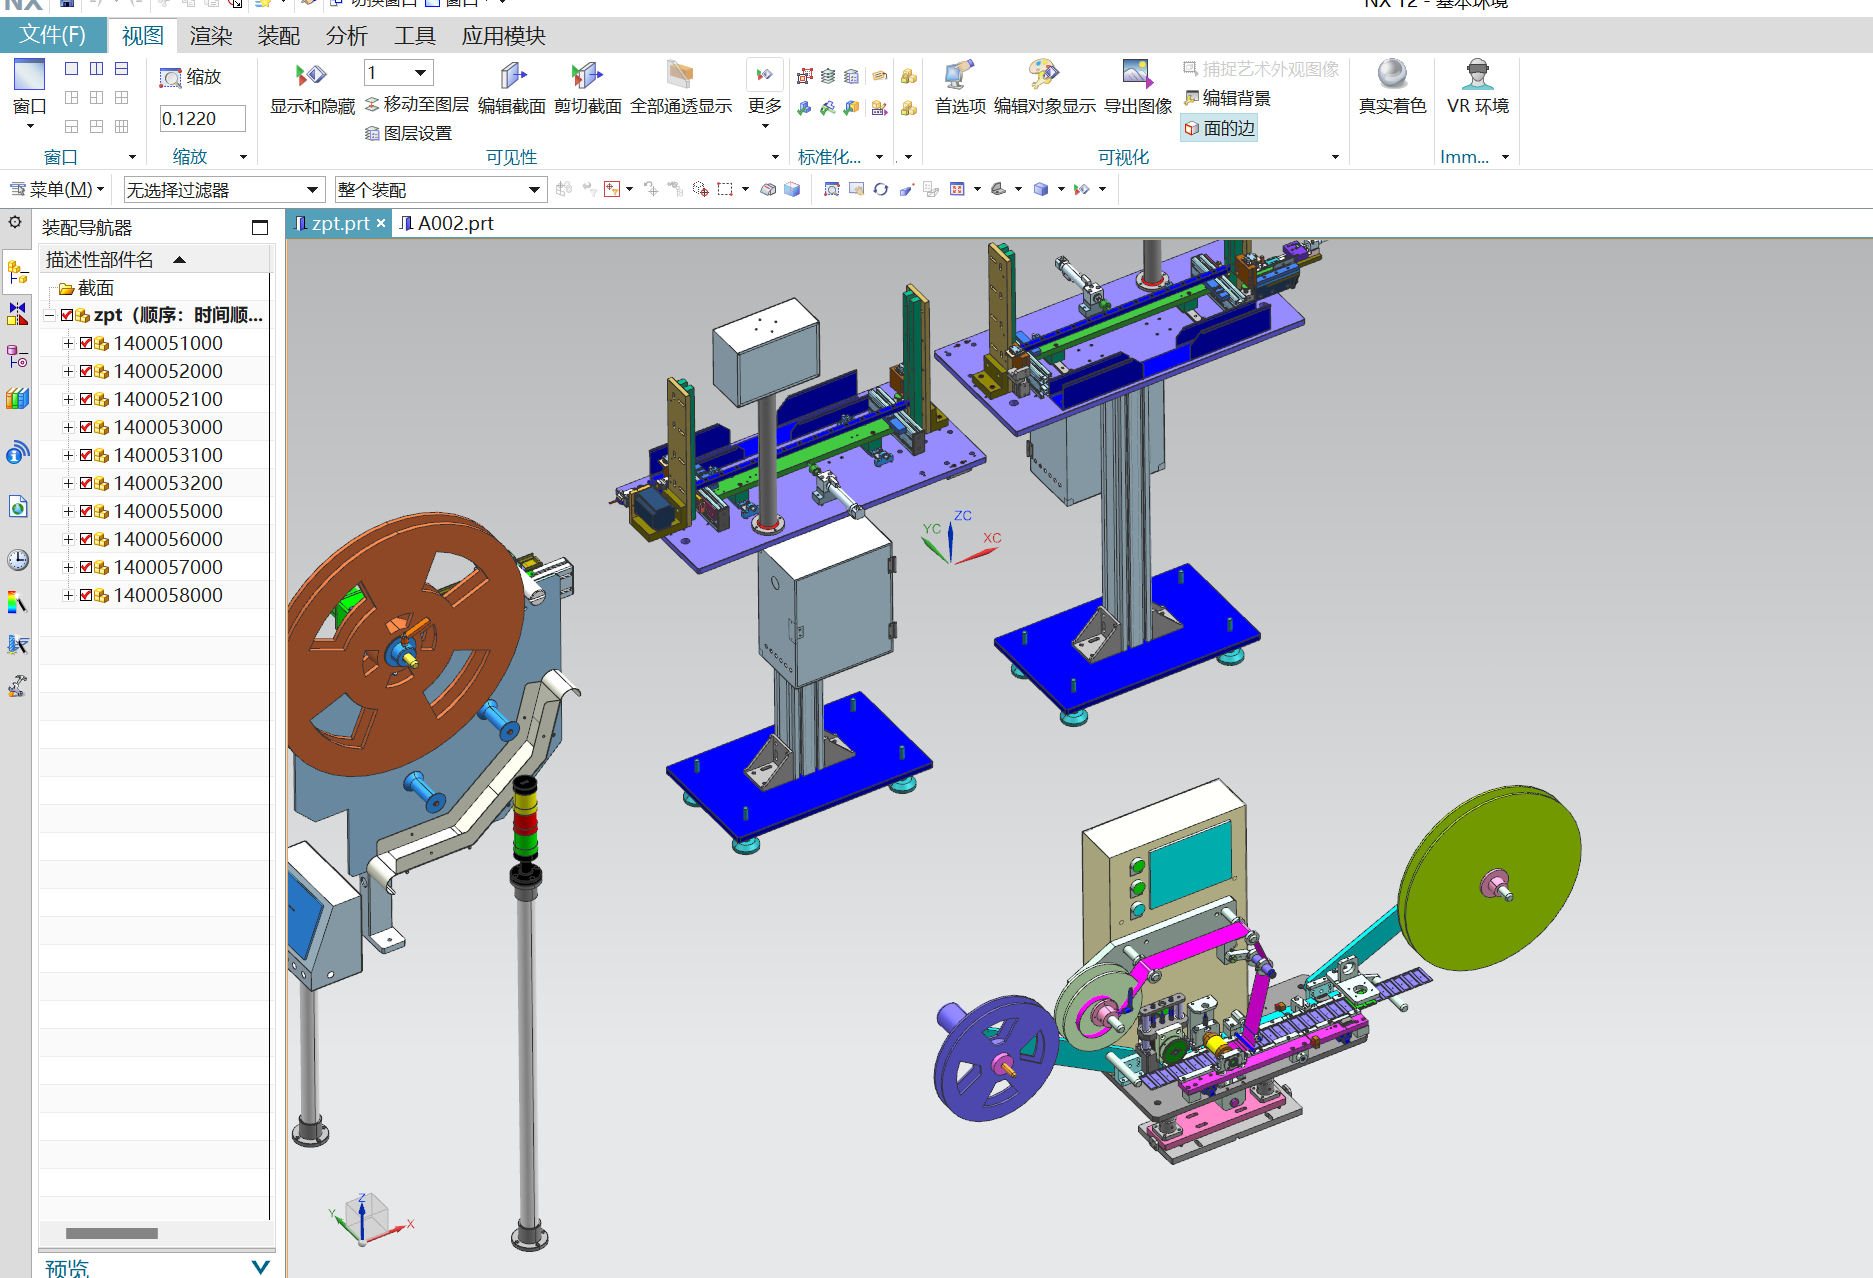Open the History clock sidebar icon
The width and height of the screenshot is (1873, 1278).
pyautogui.click(x=17, y=560)
